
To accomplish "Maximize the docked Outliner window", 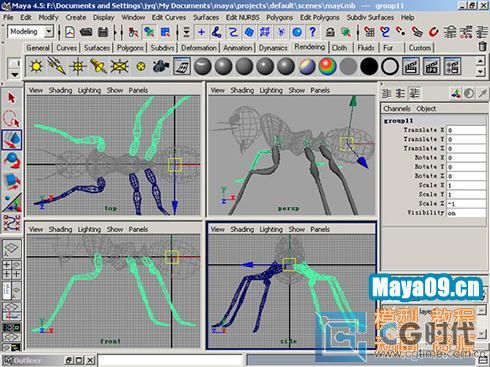I will pos(79,360).
